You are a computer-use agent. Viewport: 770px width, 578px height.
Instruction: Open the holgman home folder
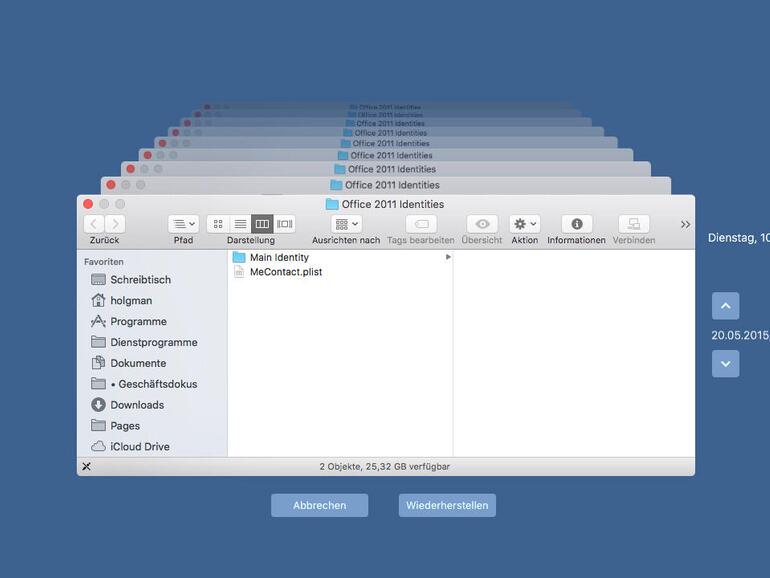coord(122,301)
